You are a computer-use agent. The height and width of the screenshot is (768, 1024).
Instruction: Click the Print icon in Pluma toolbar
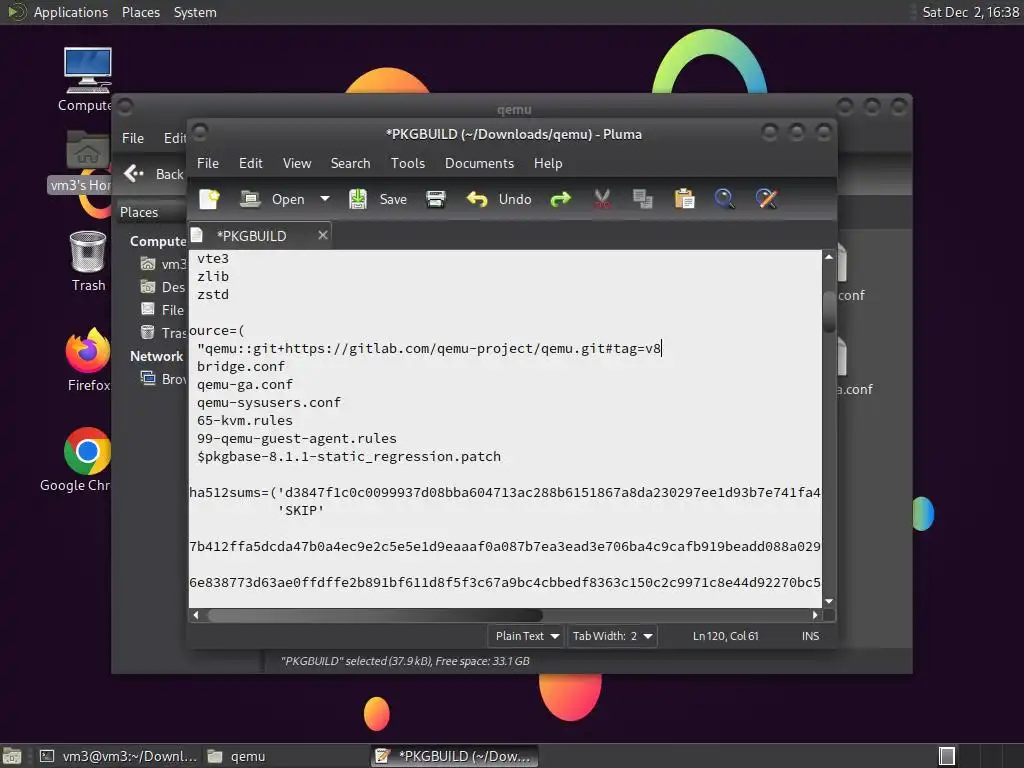tap(436, 199)
